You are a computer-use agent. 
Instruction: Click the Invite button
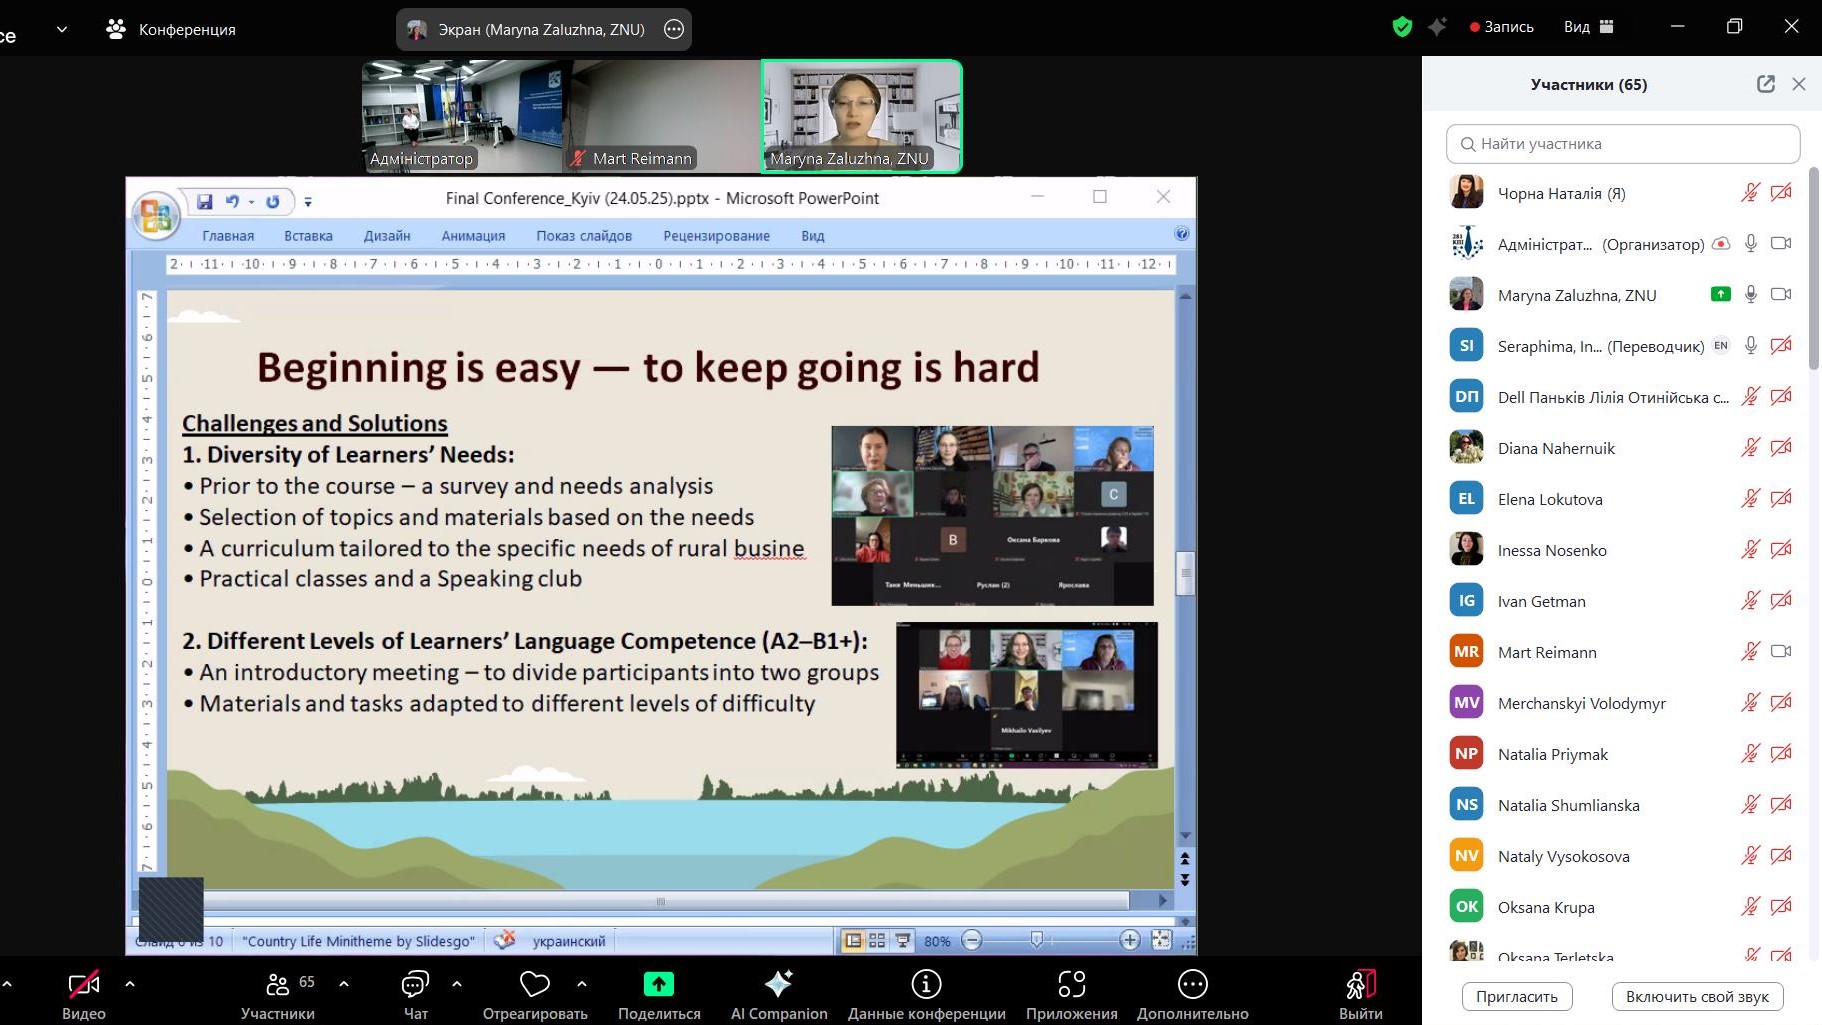click(1516, 996)
